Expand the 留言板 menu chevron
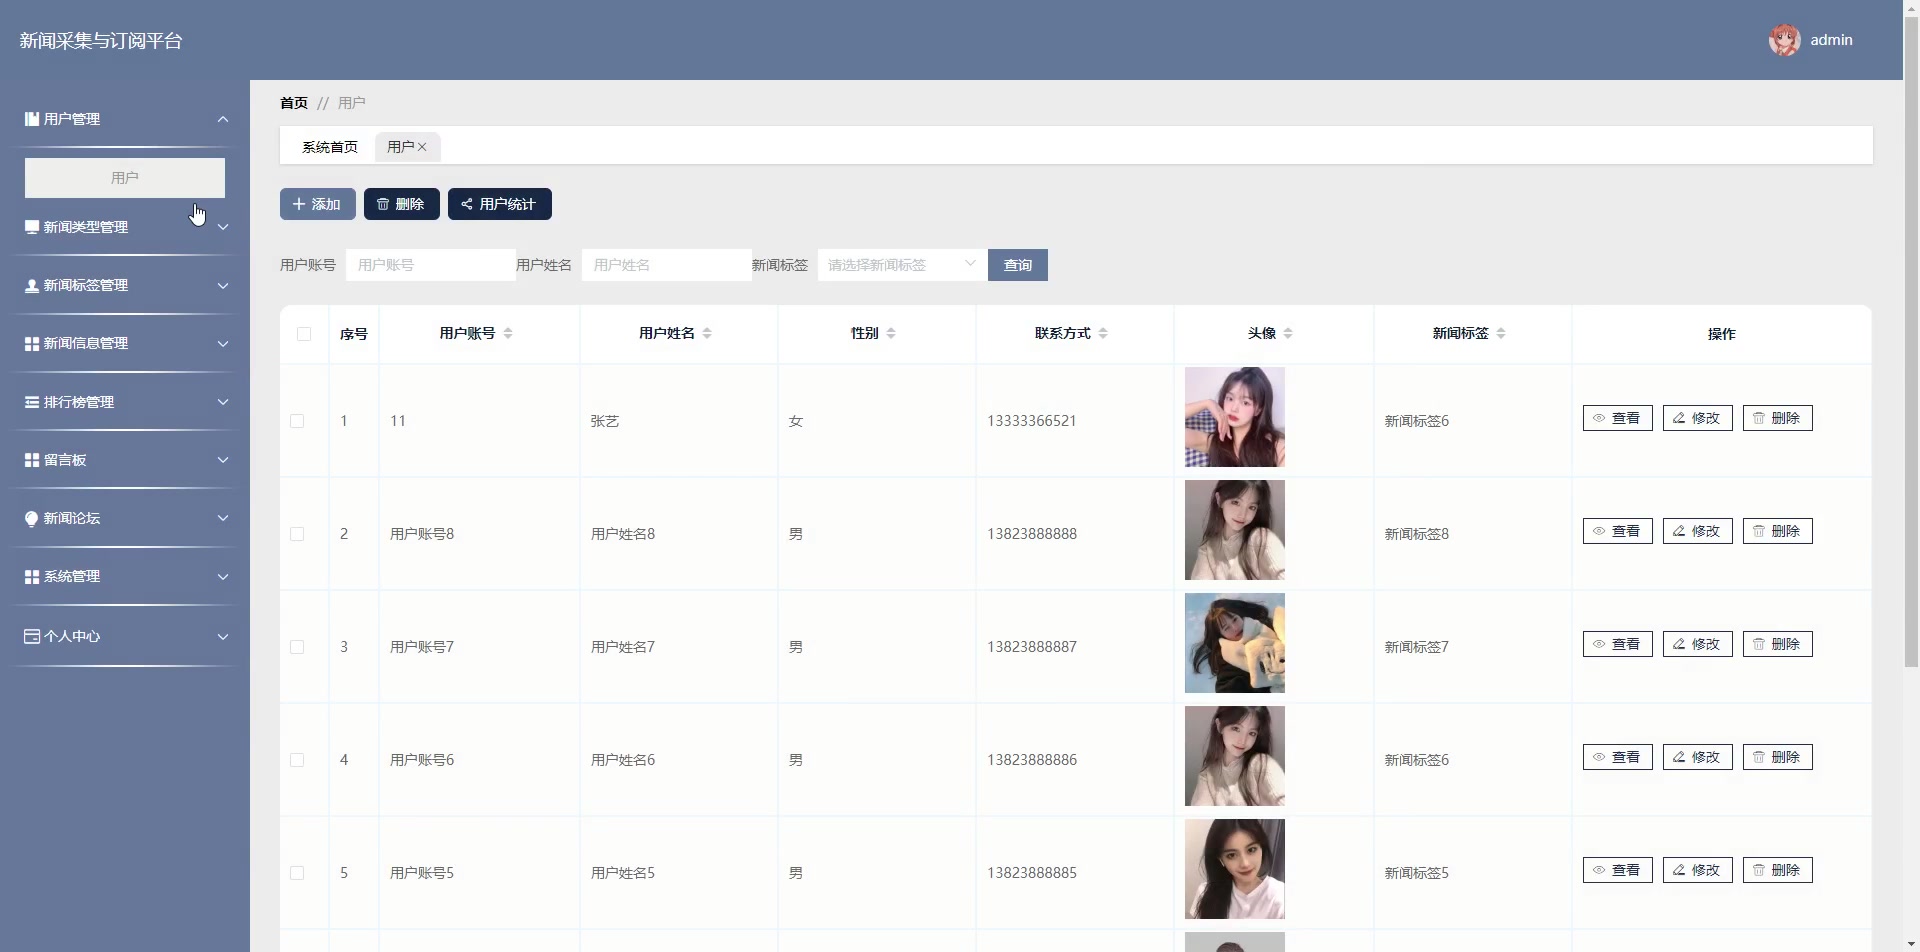This screenshot has width=1920, height=952. (223, 460)
